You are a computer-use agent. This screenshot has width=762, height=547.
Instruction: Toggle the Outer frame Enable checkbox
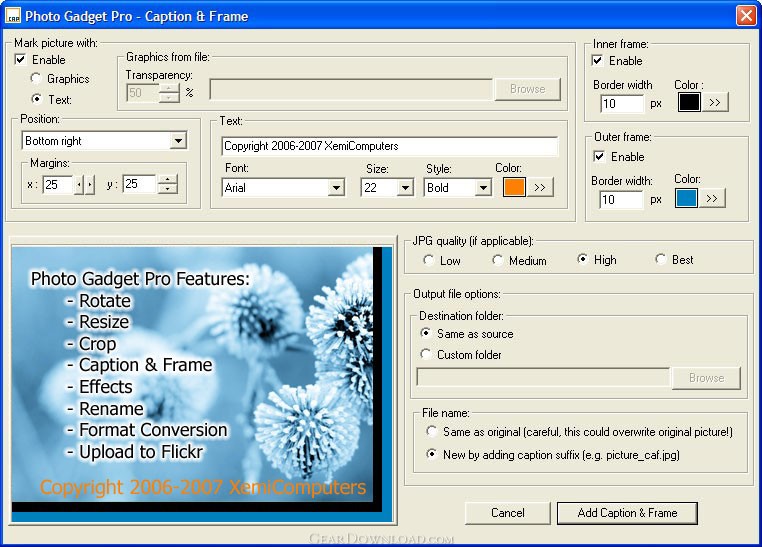(599, 157)
